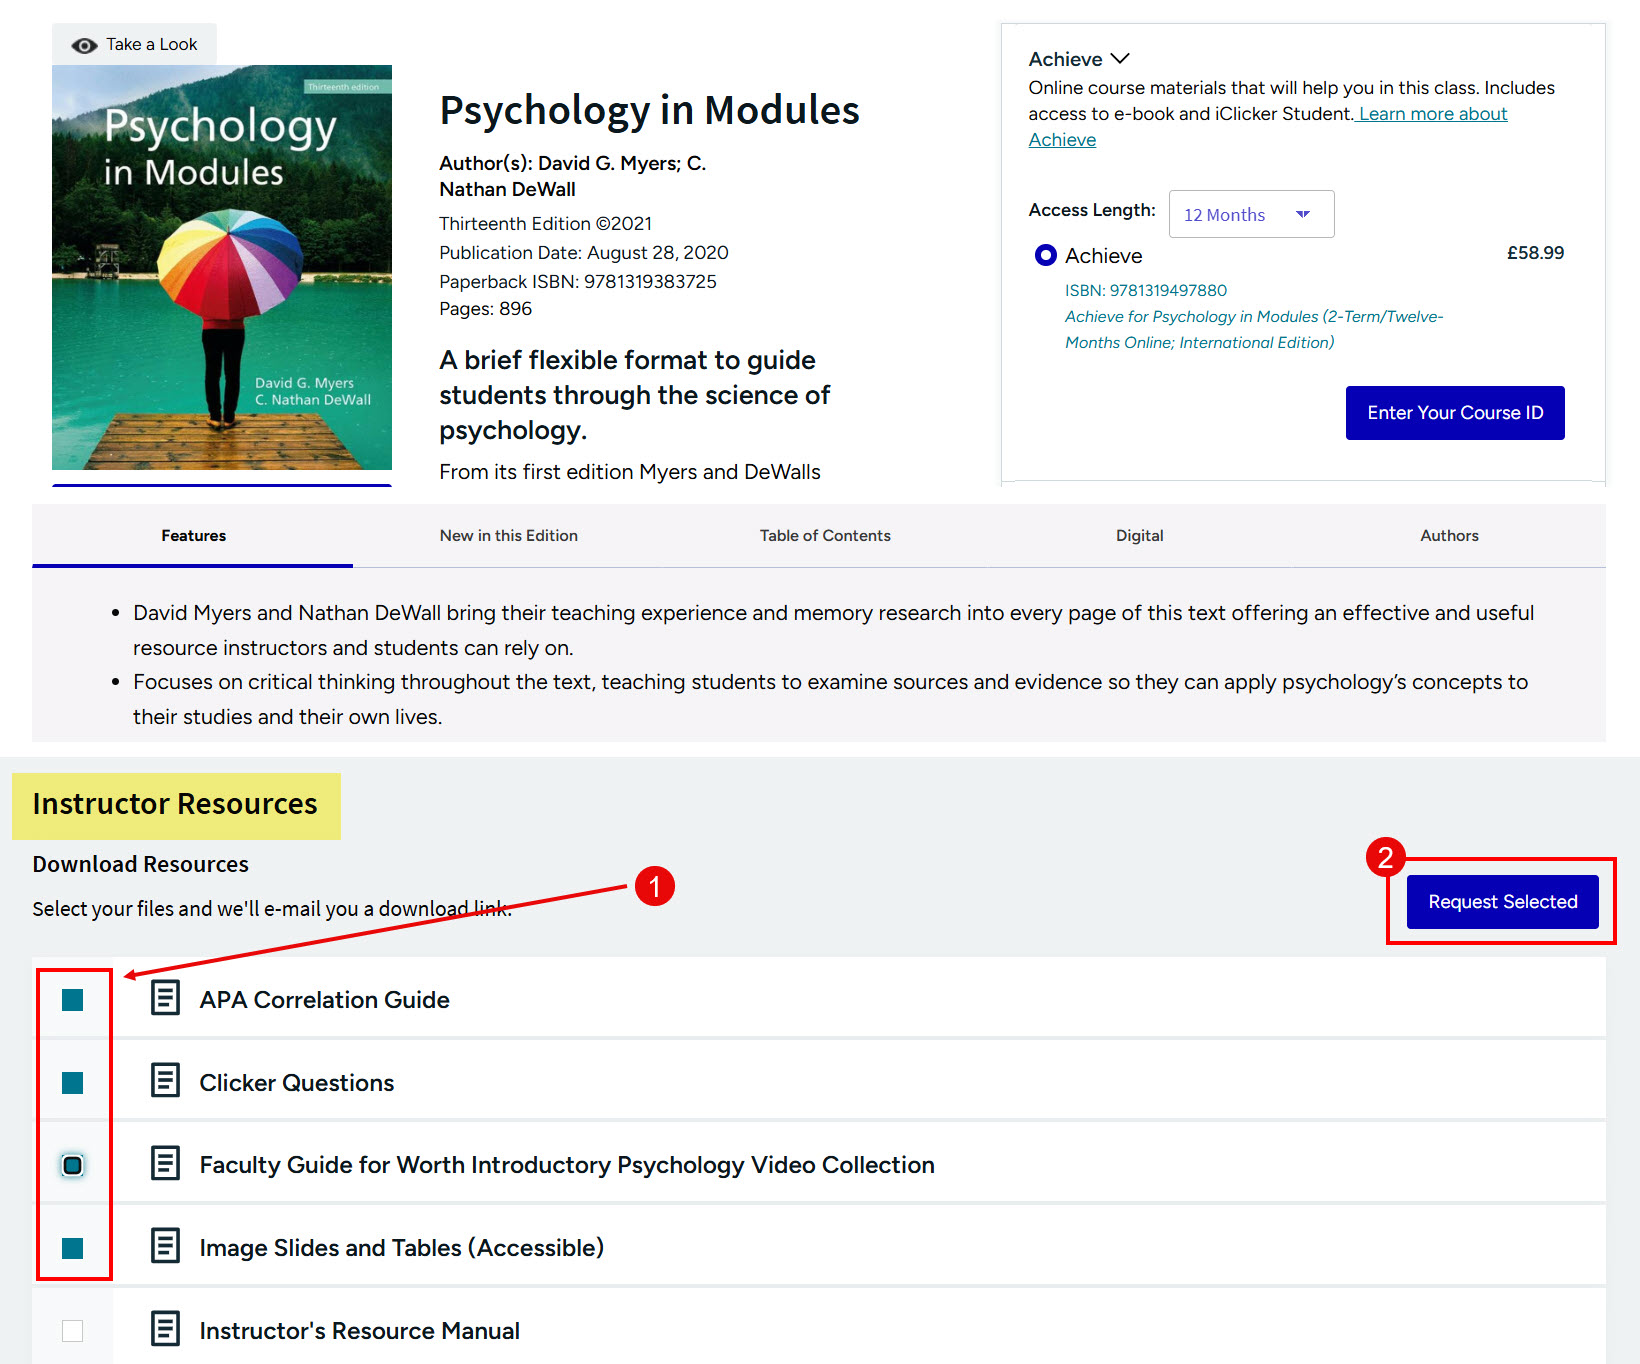Screen dimensions: 1640x1364
Task: Tick the Instructor's Resource Manual checkbox
Action: [73, 1331]
